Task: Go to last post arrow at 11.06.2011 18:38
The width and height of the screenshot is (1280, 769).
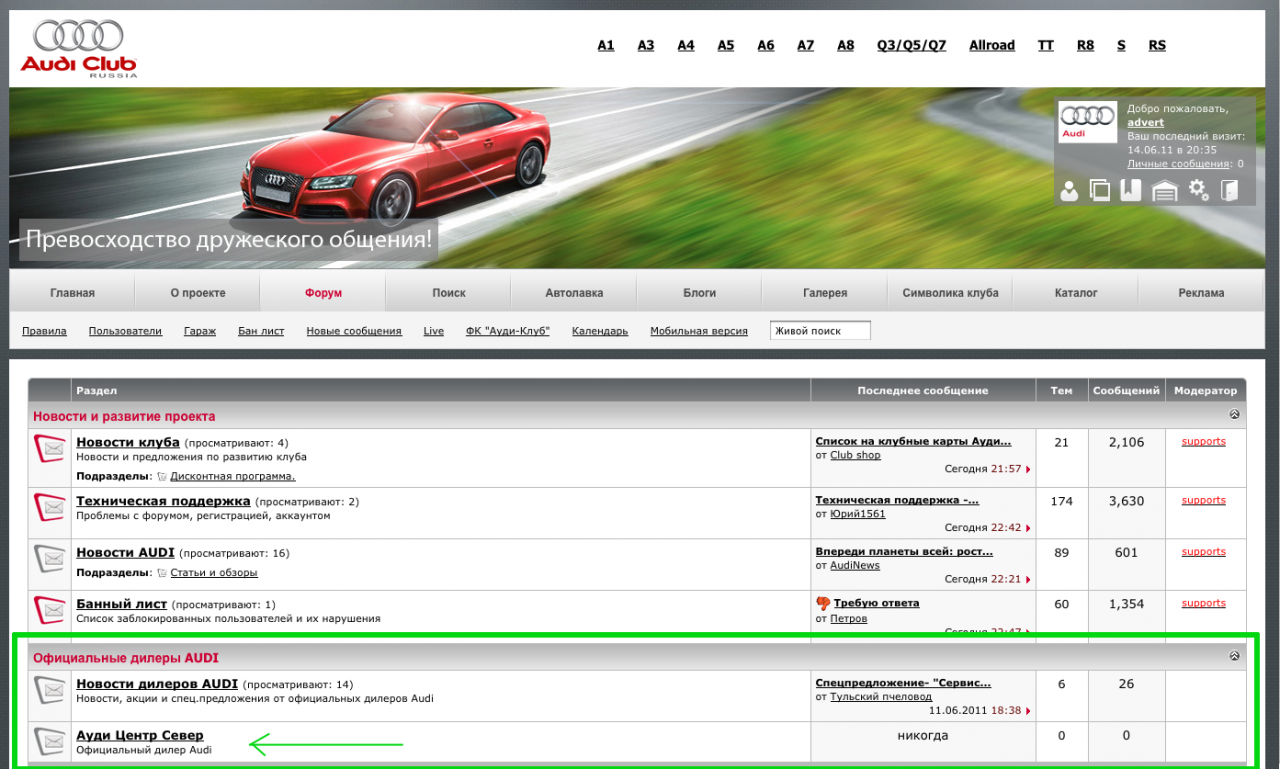Action: click(1028, 711)
